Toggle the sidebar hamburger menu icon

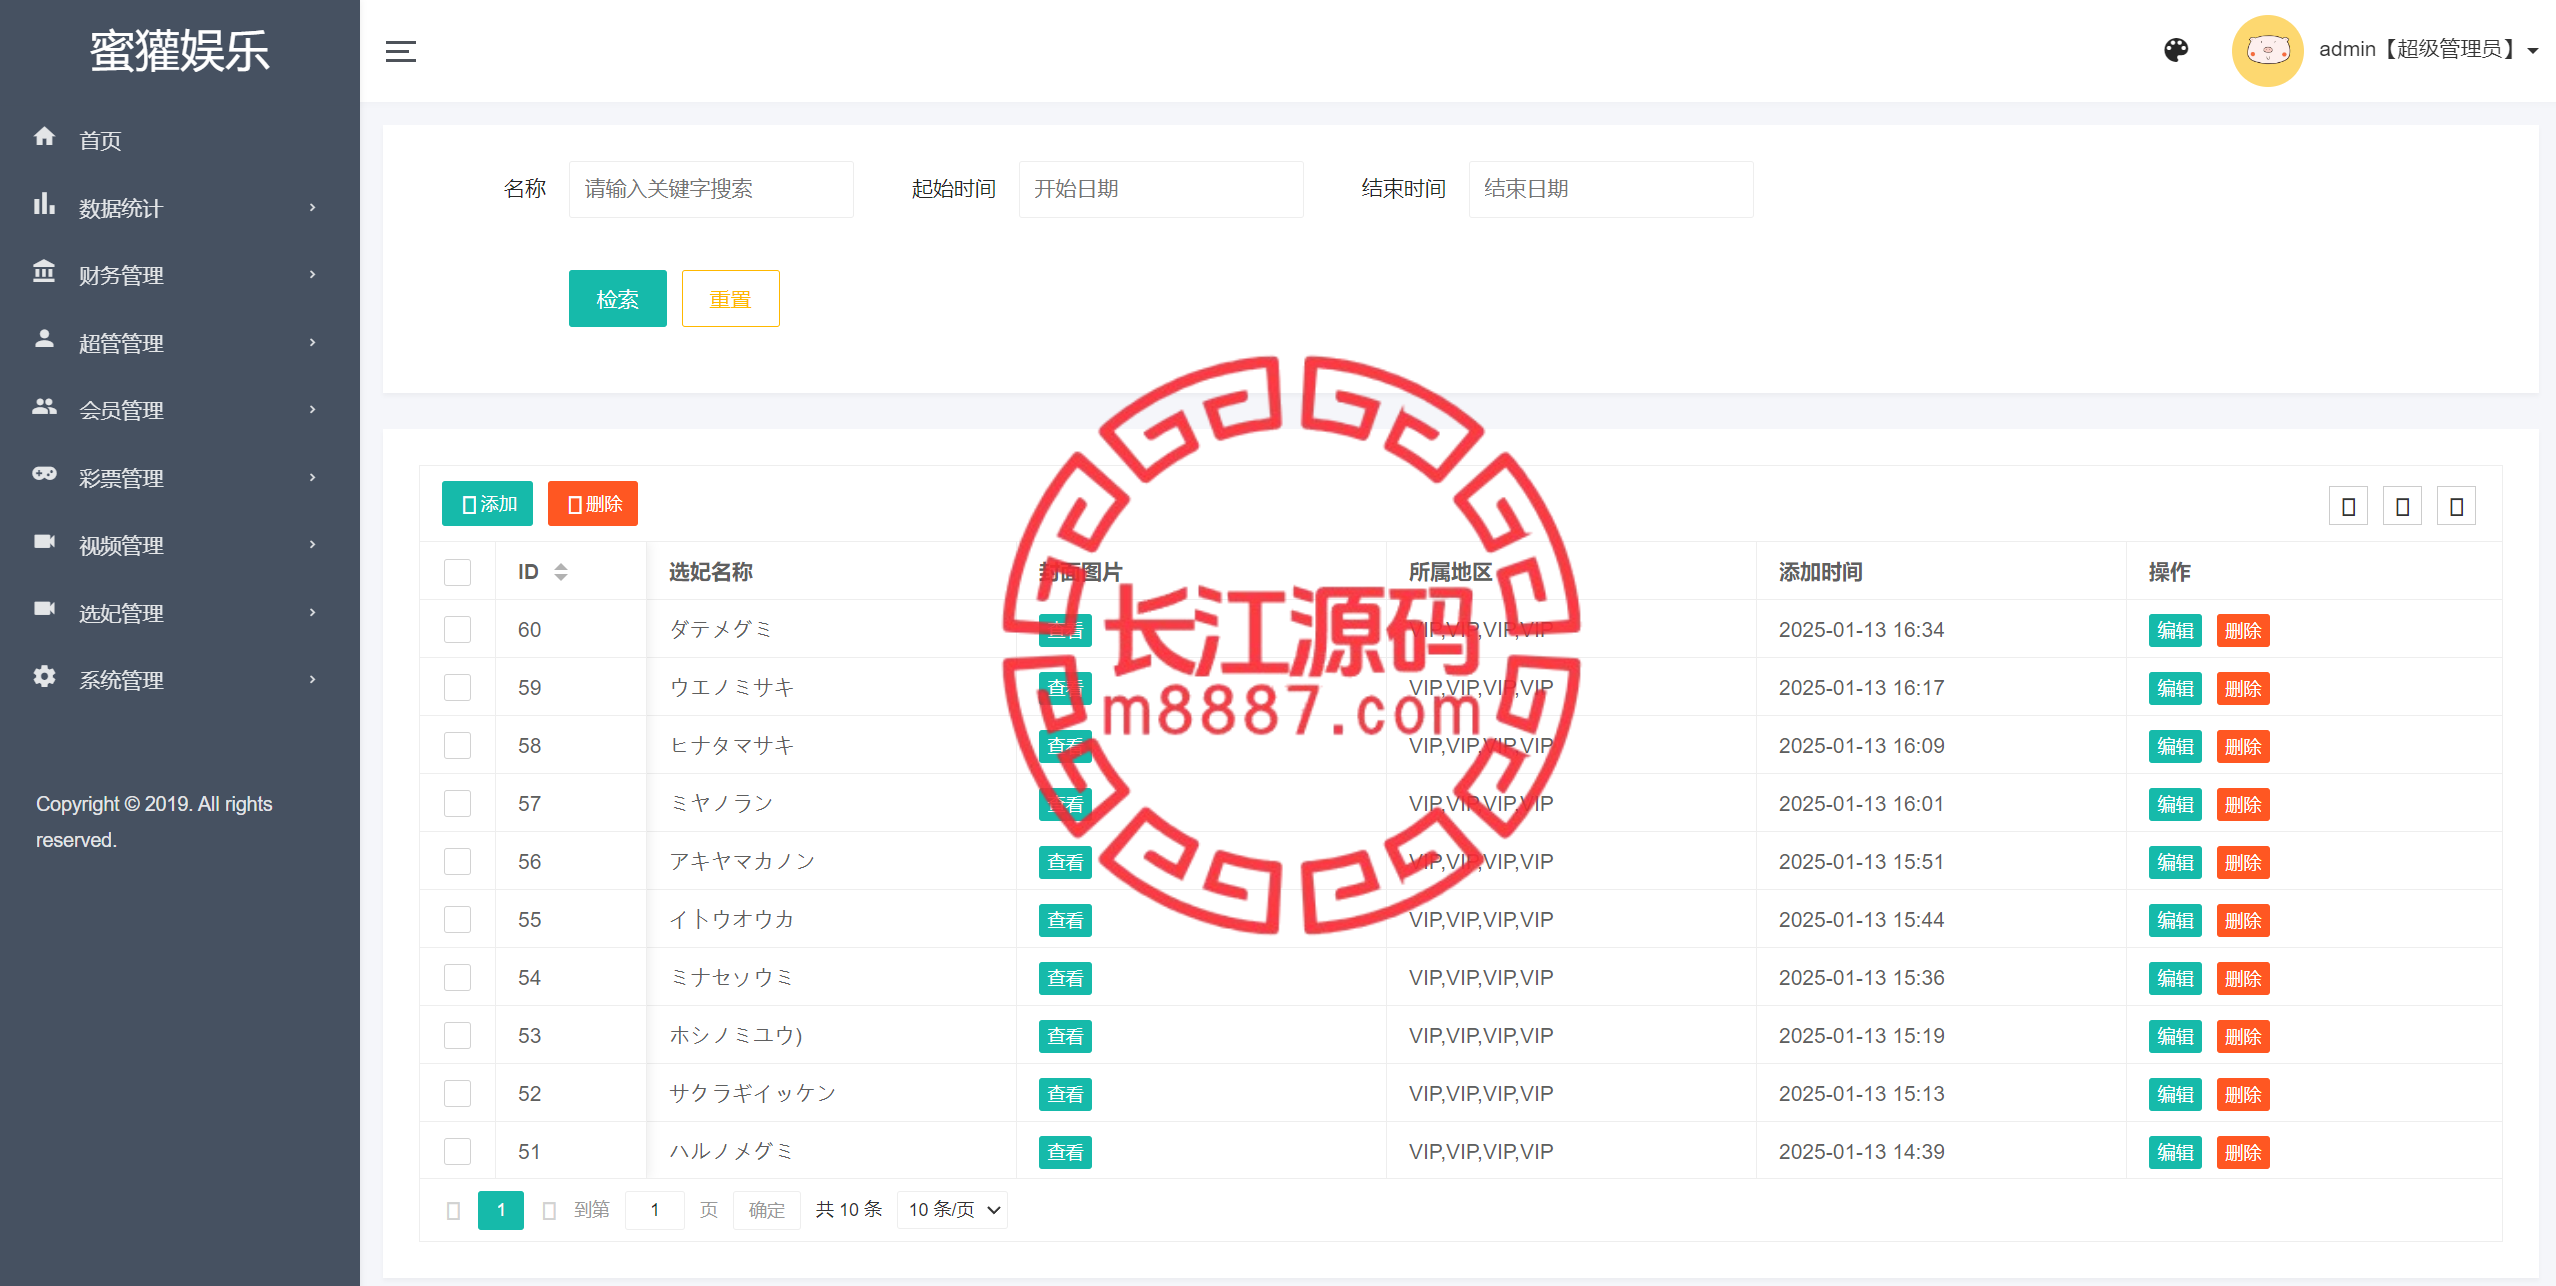click(400, 51)
